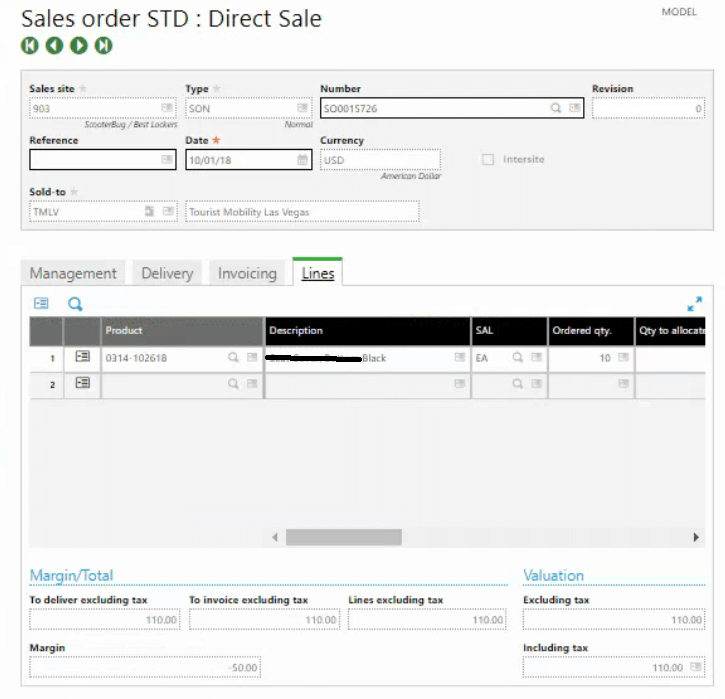Select the Invoicing tab
725x699 pixels.
click(247, 273)
